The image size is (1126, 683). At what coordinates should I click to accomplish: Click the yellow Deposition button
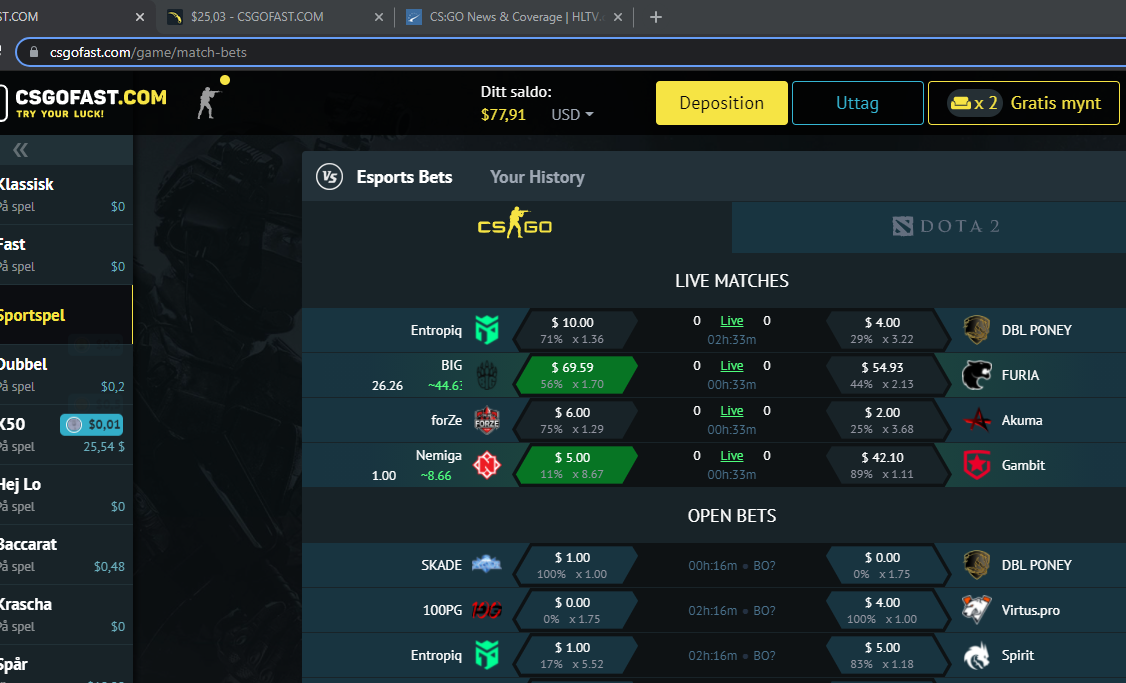point(722,103)
